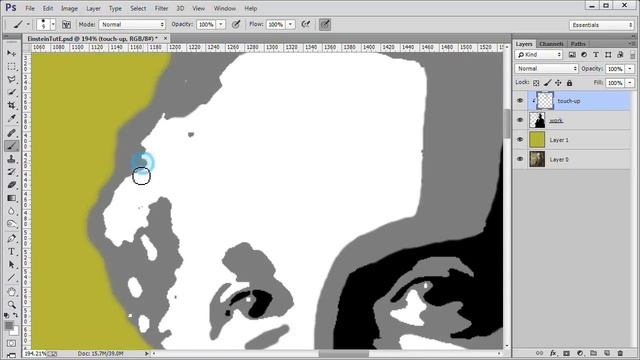The width and height of the screenshot is (640, 360).
Task: Toggle pressure for size button
Action: [325, 24]
